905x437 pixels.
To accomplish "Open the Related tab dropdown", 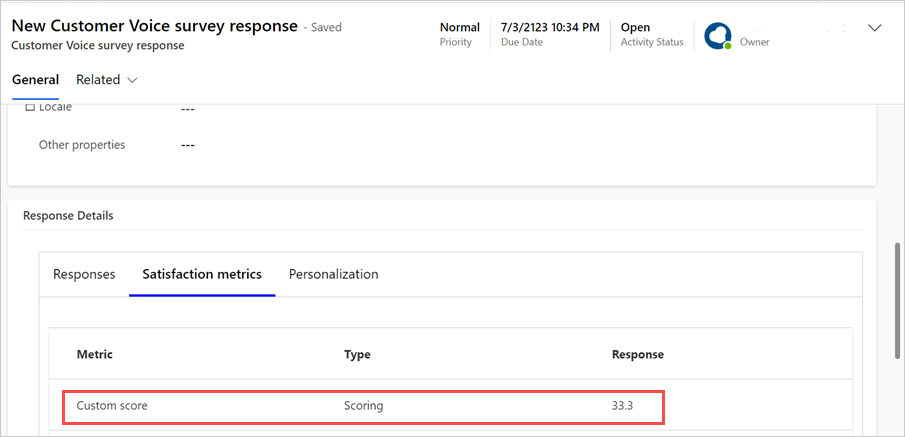I will tap(107, 80).
